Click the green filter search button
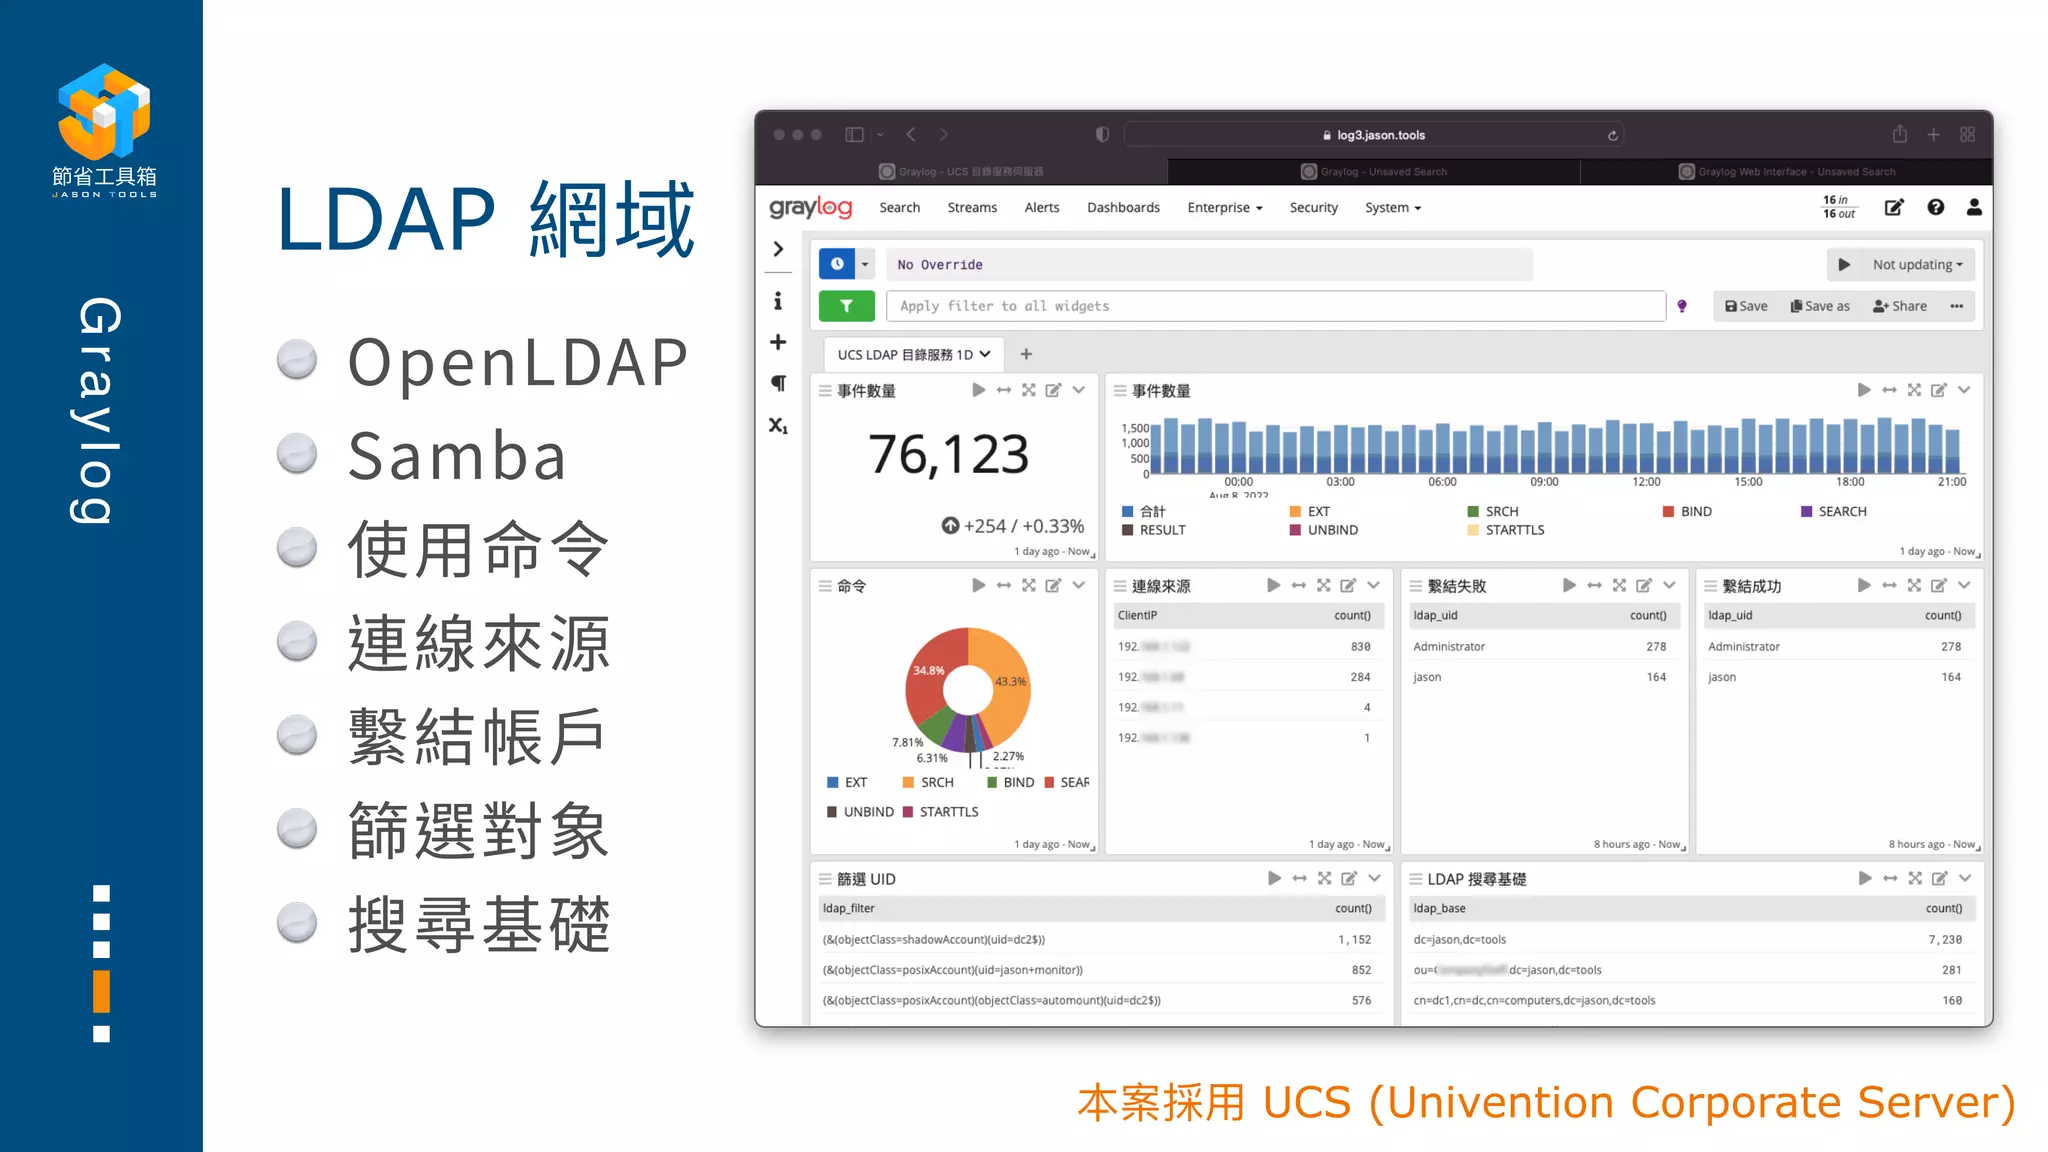Image resolution: width=2048 pixels, height=1152 pixels. [x=846, y=306]
